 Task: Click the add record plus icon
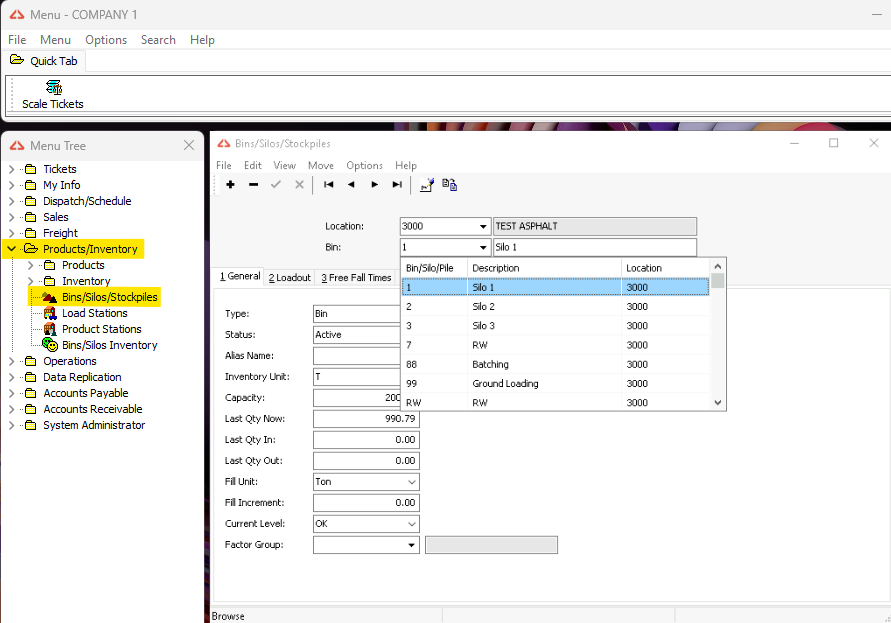231,184
